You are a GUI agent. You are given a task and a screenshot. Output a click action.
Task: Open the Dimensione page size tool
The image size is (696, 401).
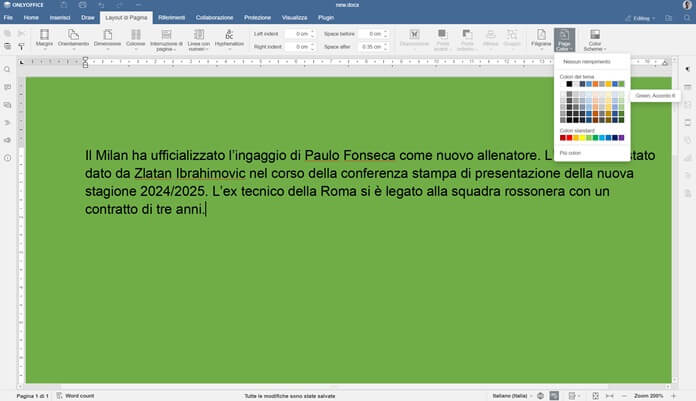(107, 39)
